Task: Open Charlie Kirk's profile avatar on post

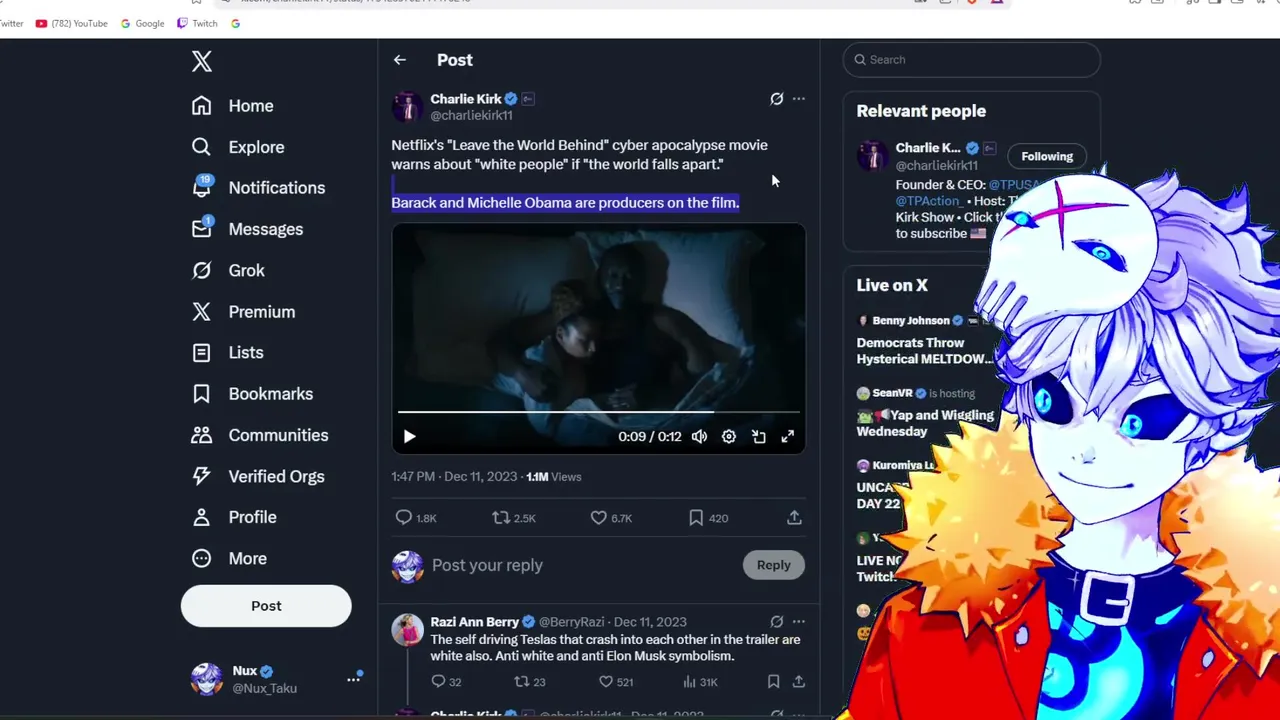Action: 407,106
